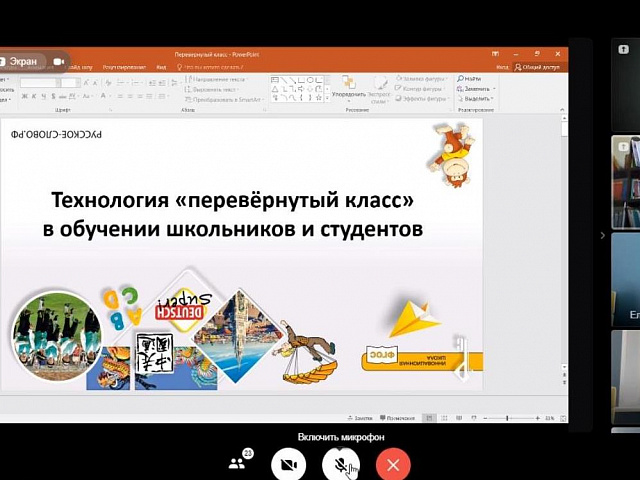Center the text
640x480 pixels.
(130, 96)
